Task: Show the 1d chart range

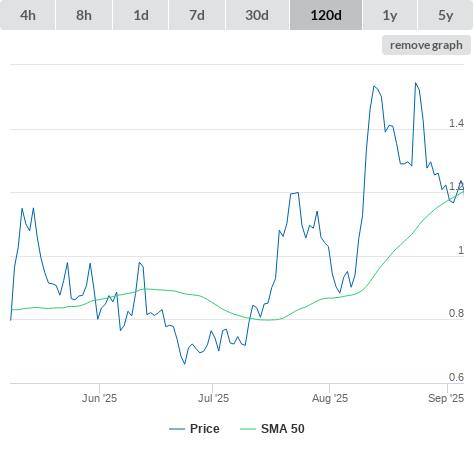Action: click(141, 15)
